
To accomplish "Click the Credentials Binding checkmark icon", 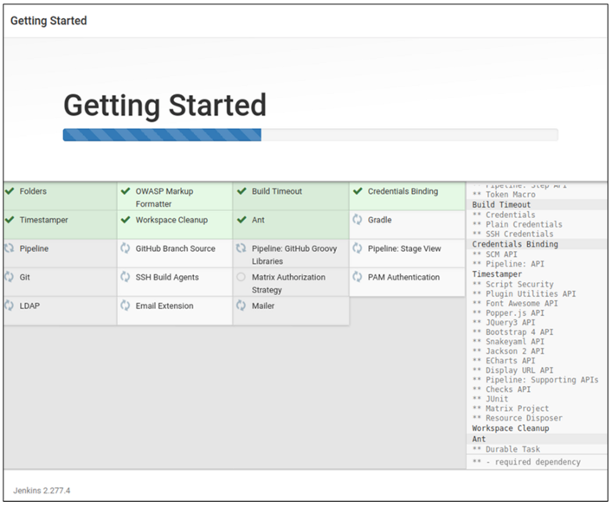I will 358,191.
